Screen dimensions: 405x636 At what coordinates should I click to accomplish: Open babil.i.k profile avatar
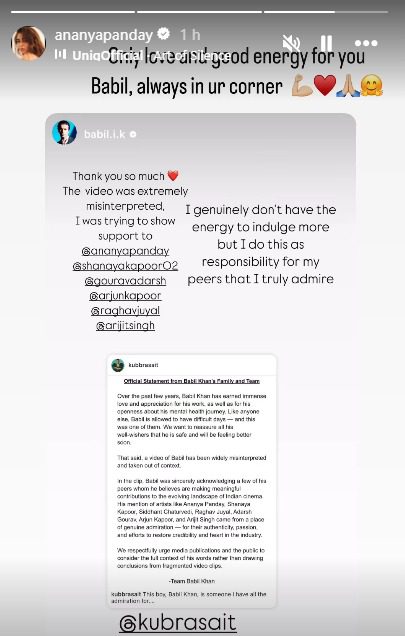(64, 133)
